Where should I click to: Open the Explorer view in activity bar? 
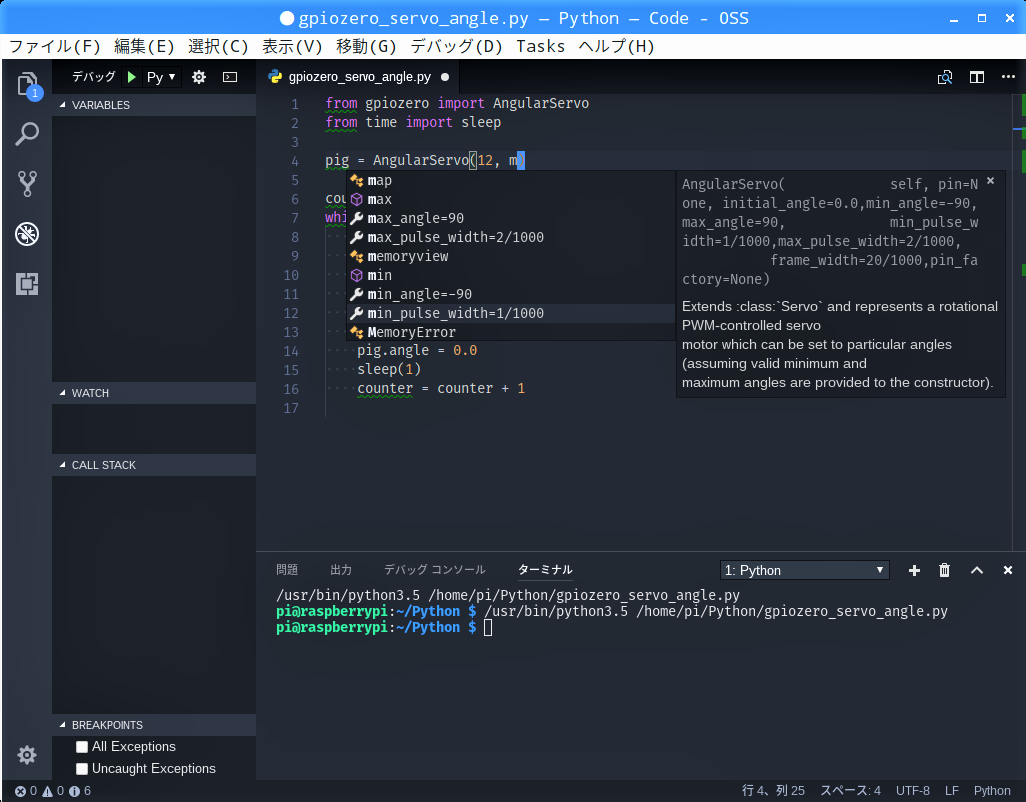pyautogui.click(x=27, y=85)
